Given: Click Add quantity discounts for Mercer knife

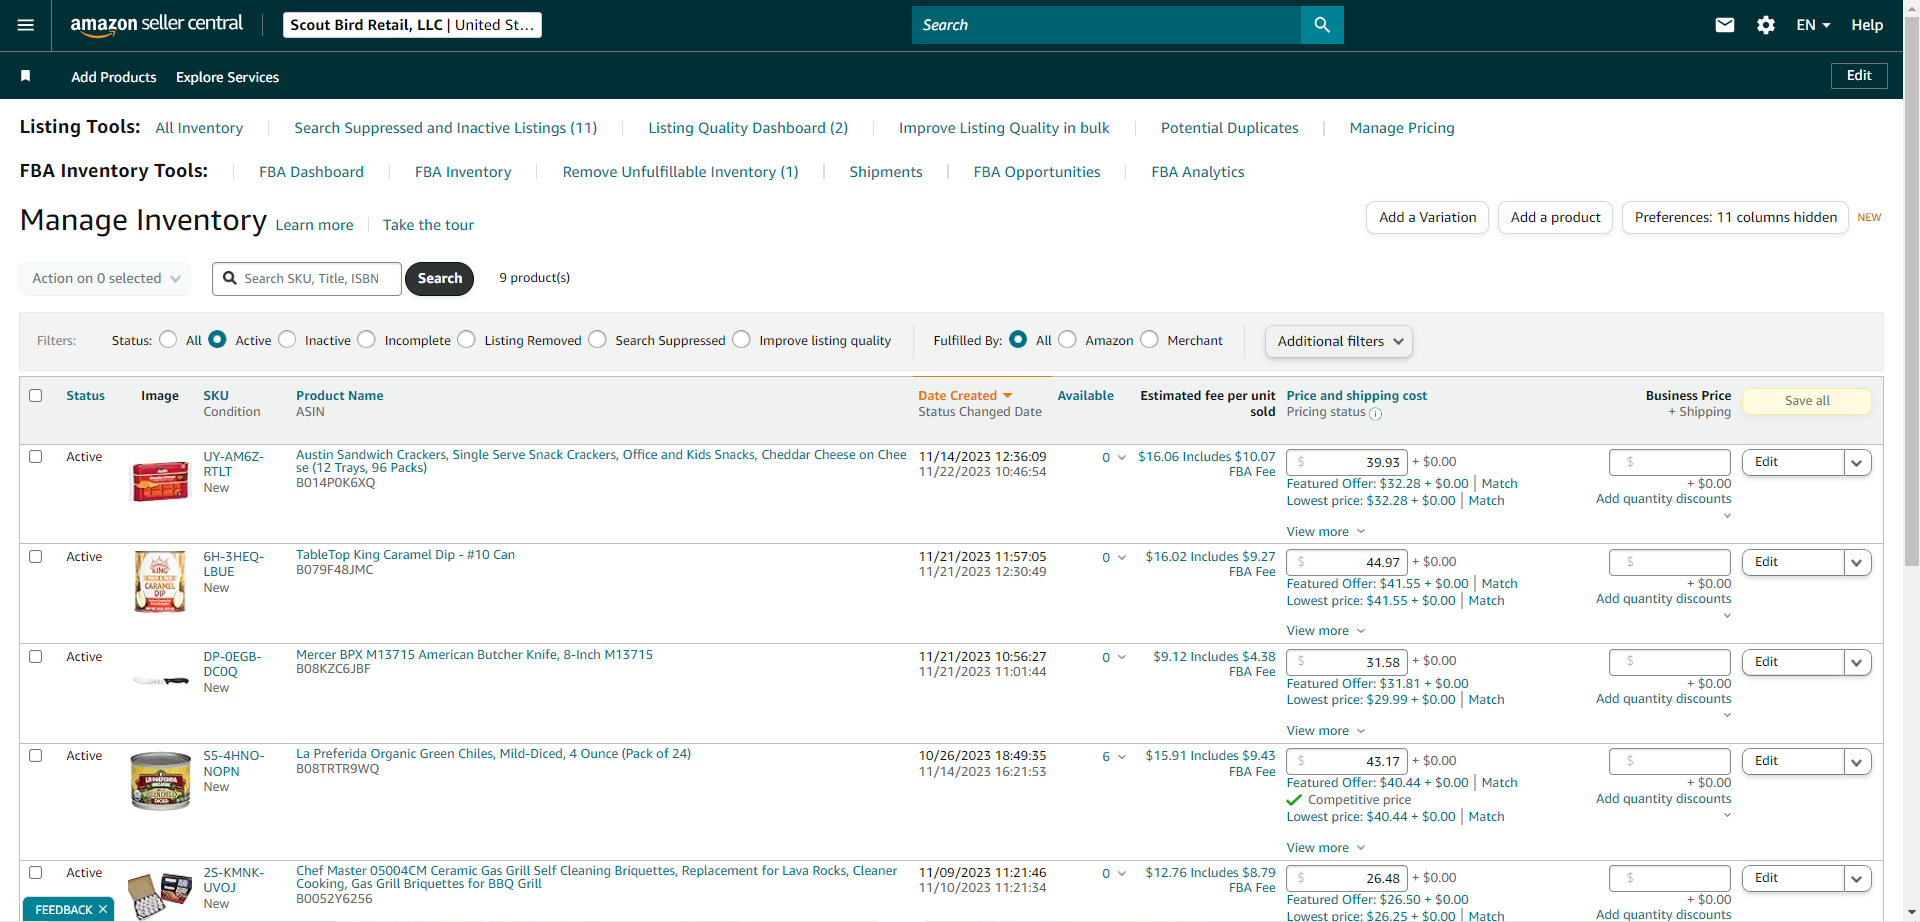Looking at the screenshot, I should point(1663,699).
